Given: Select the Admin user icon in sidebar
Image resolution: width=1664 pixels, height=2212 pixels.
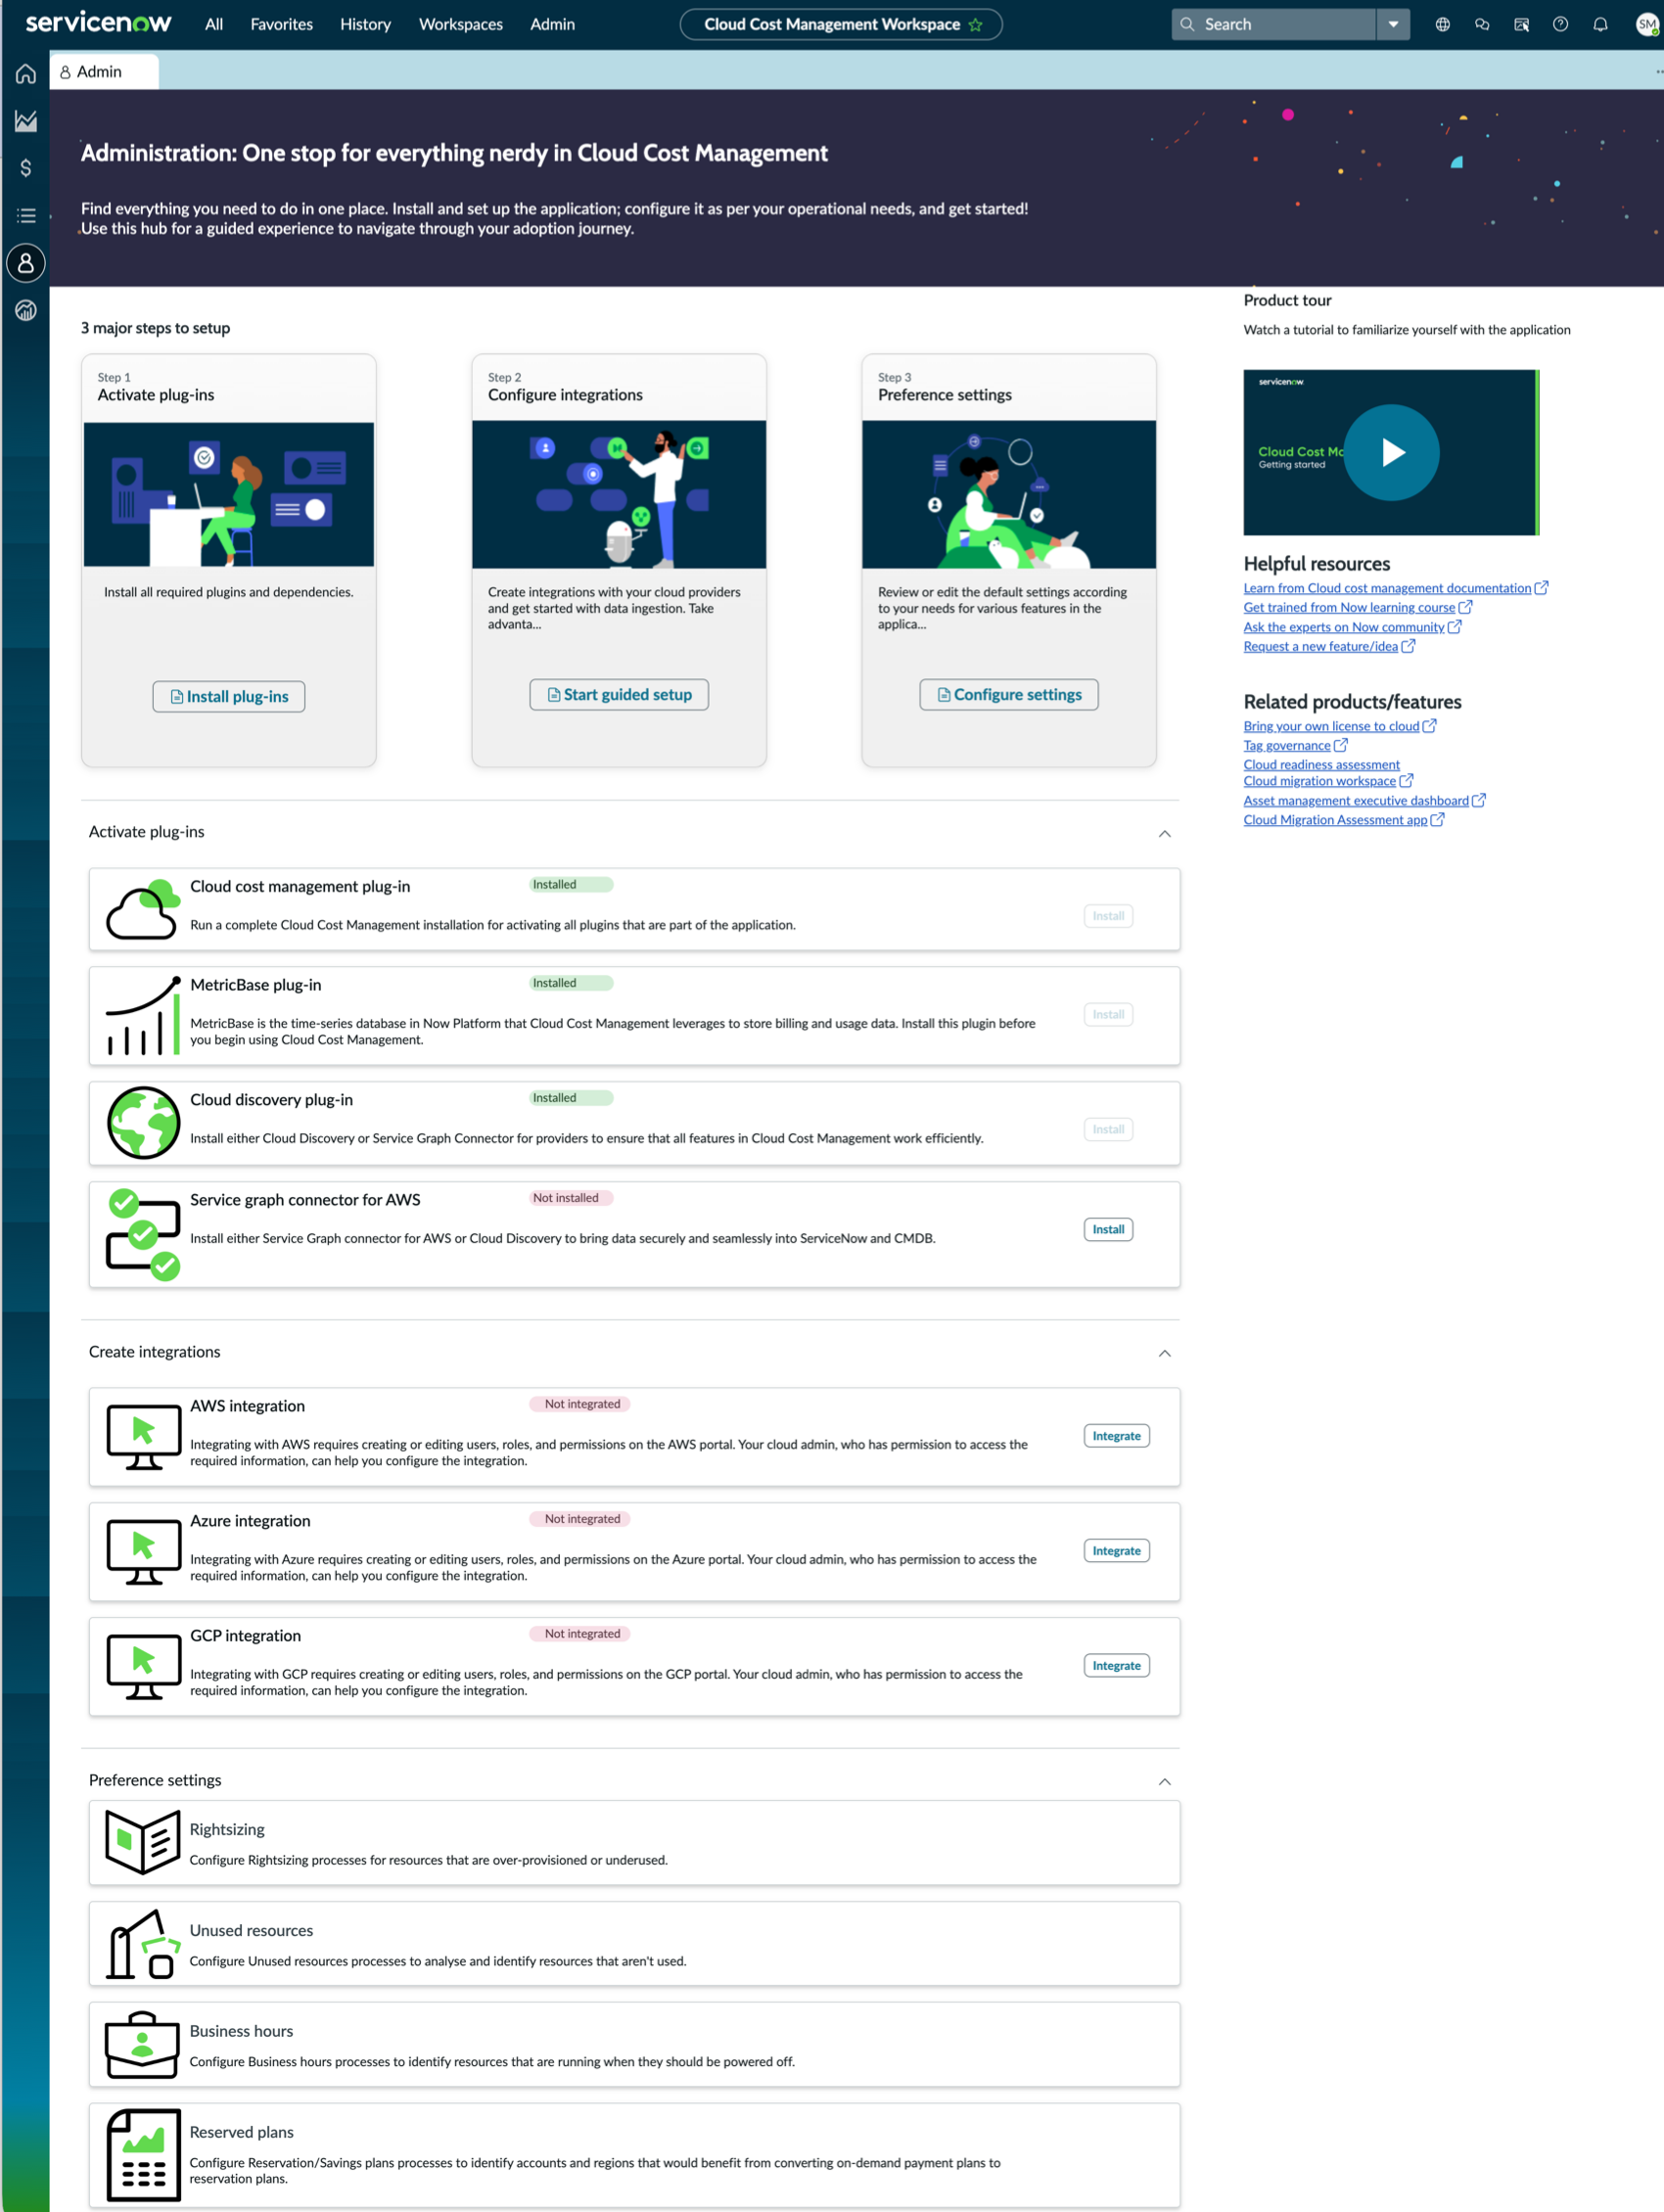Looking at the screenshot, I should tap(26, 263).
